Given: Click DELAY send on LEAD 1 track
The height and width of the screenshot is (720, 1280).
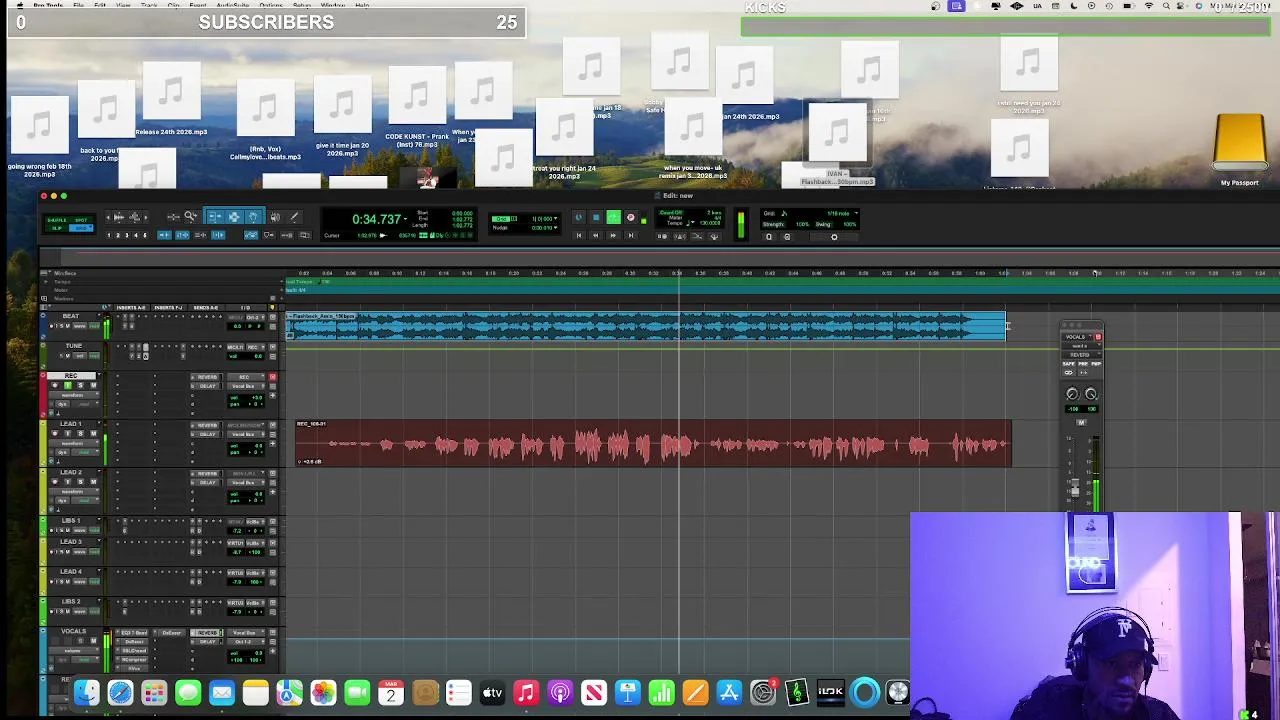Looking at the screenshot, I should click(x=207, y=434).
